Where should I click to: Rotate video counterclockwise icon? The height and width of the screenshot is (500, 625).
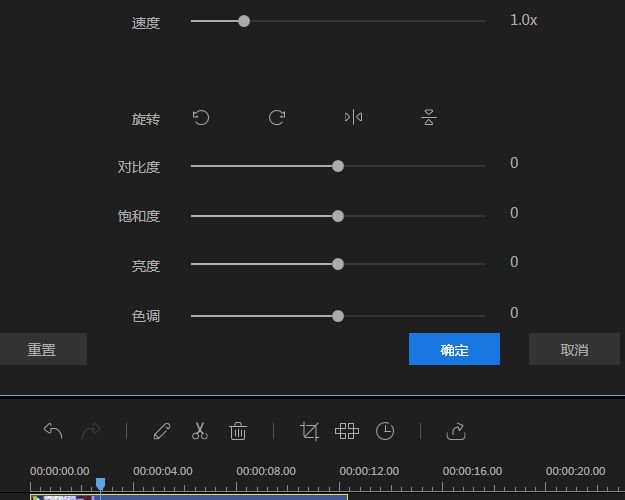[201, 118]
